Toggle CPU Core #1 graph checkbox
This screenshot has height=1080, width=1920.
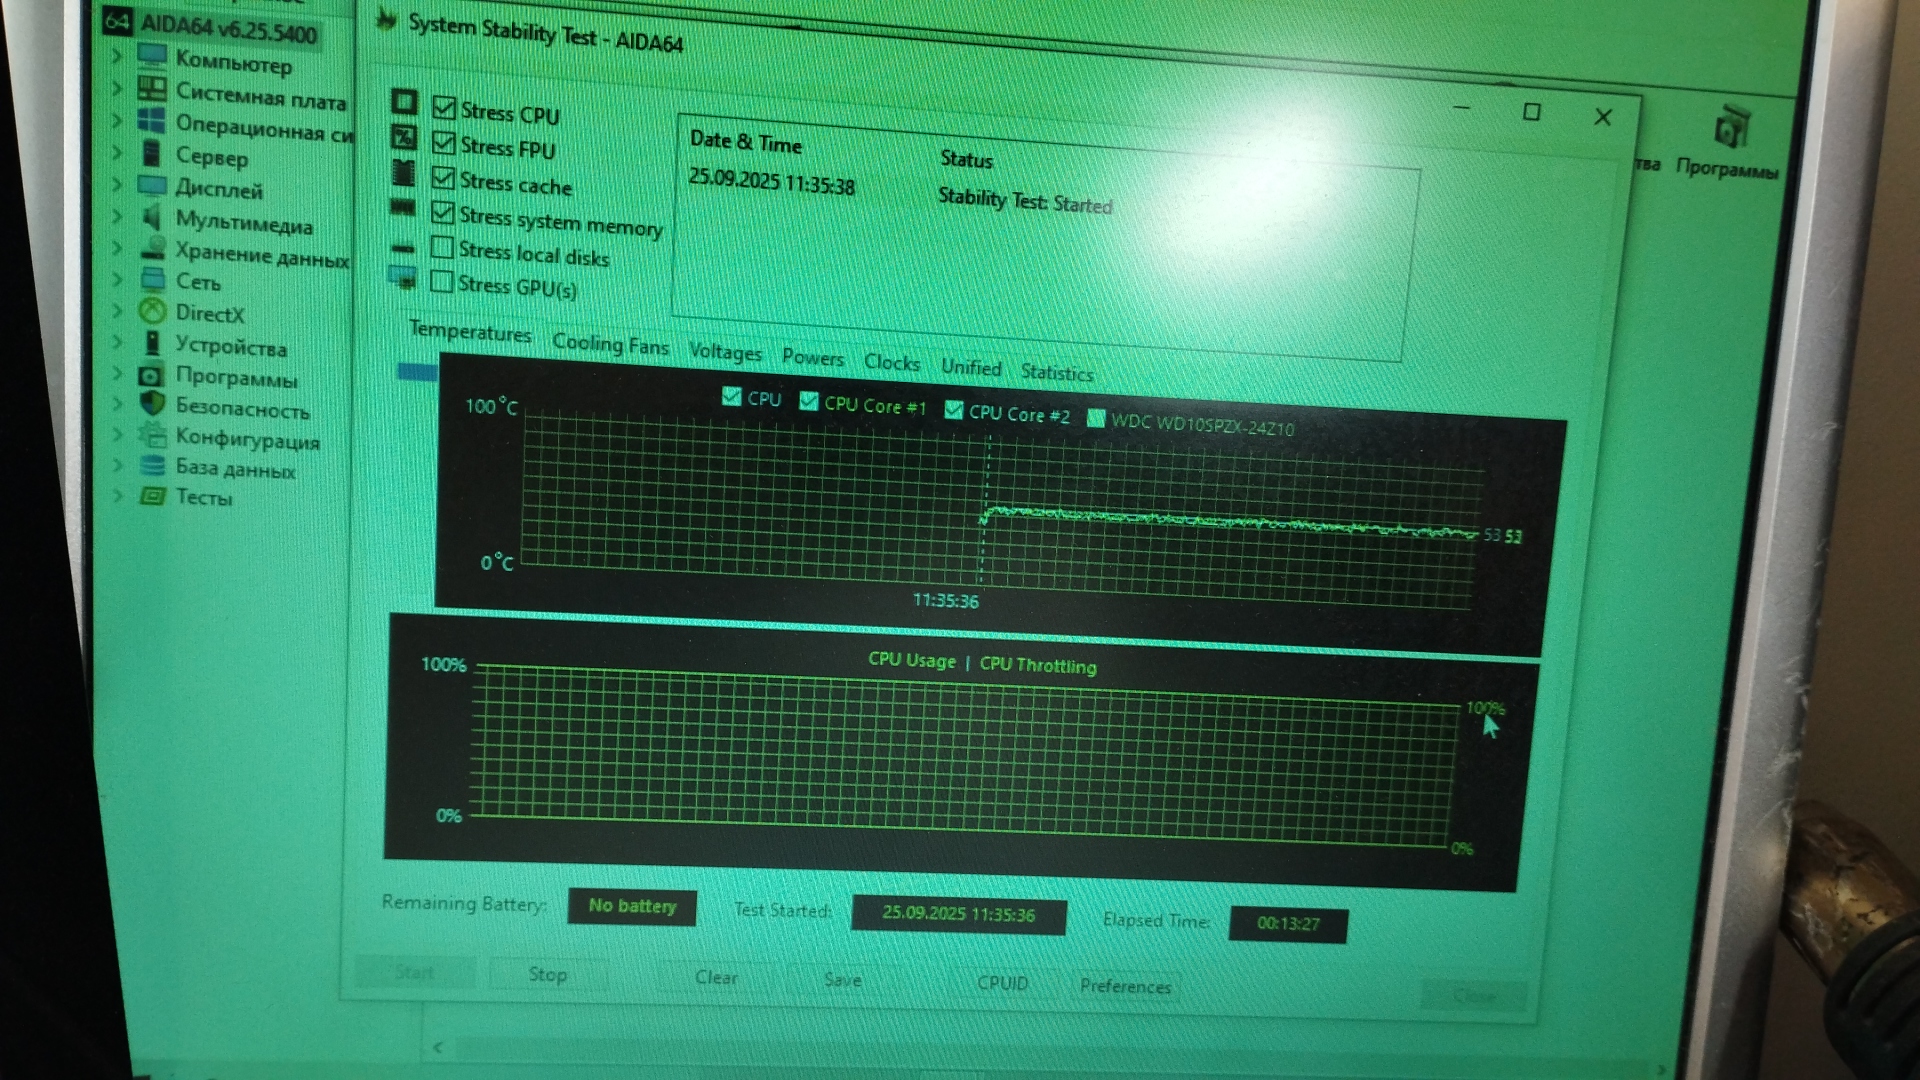(x=809, y=402)
